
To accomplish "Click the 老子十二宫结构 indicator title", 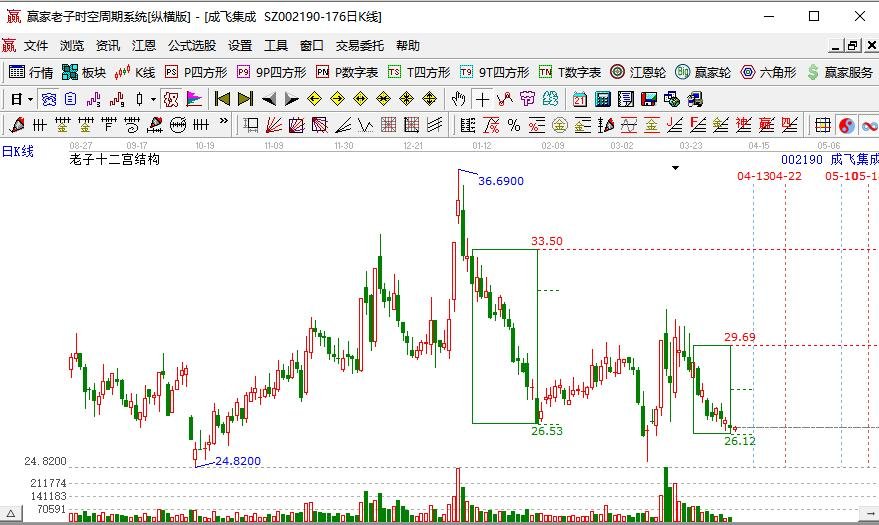I will [x=115, y=159].
